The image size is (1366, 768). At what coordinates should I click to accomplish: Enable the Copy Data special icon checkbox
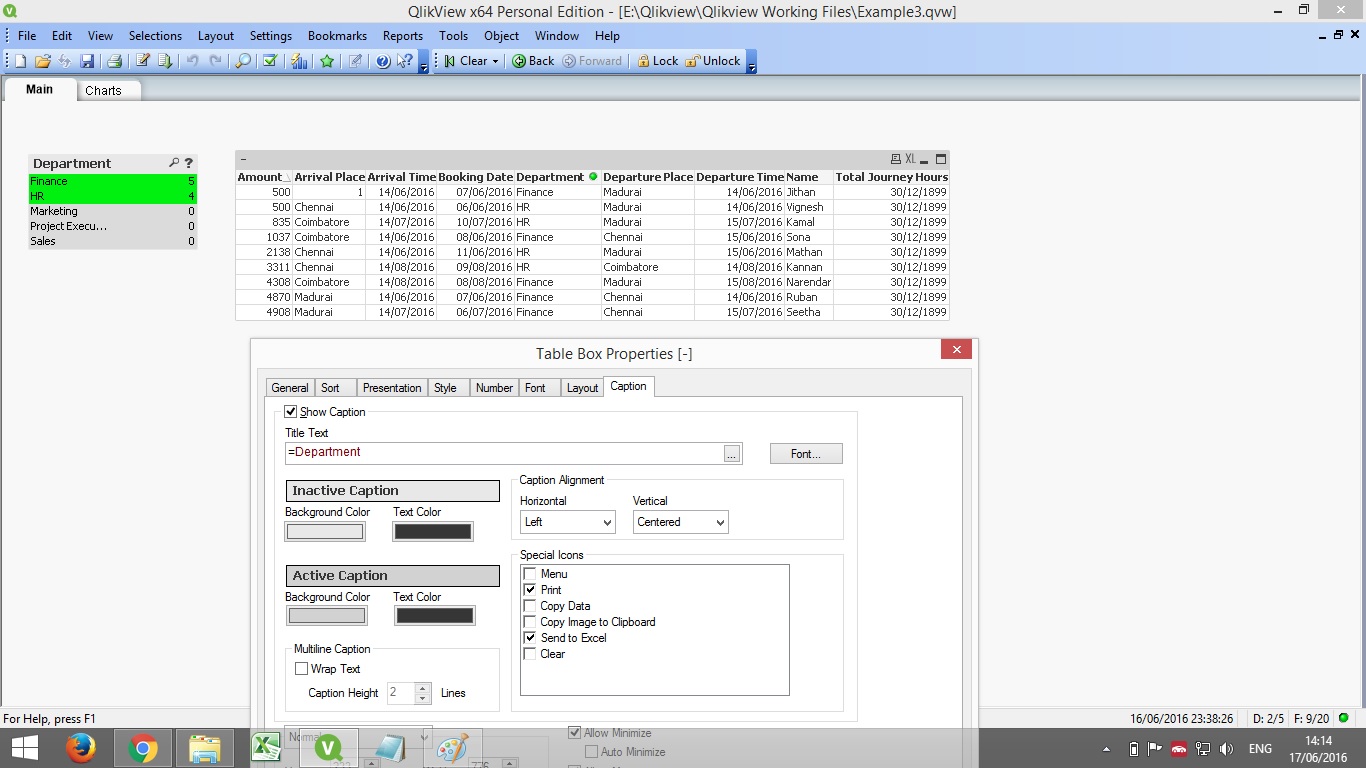530,606
